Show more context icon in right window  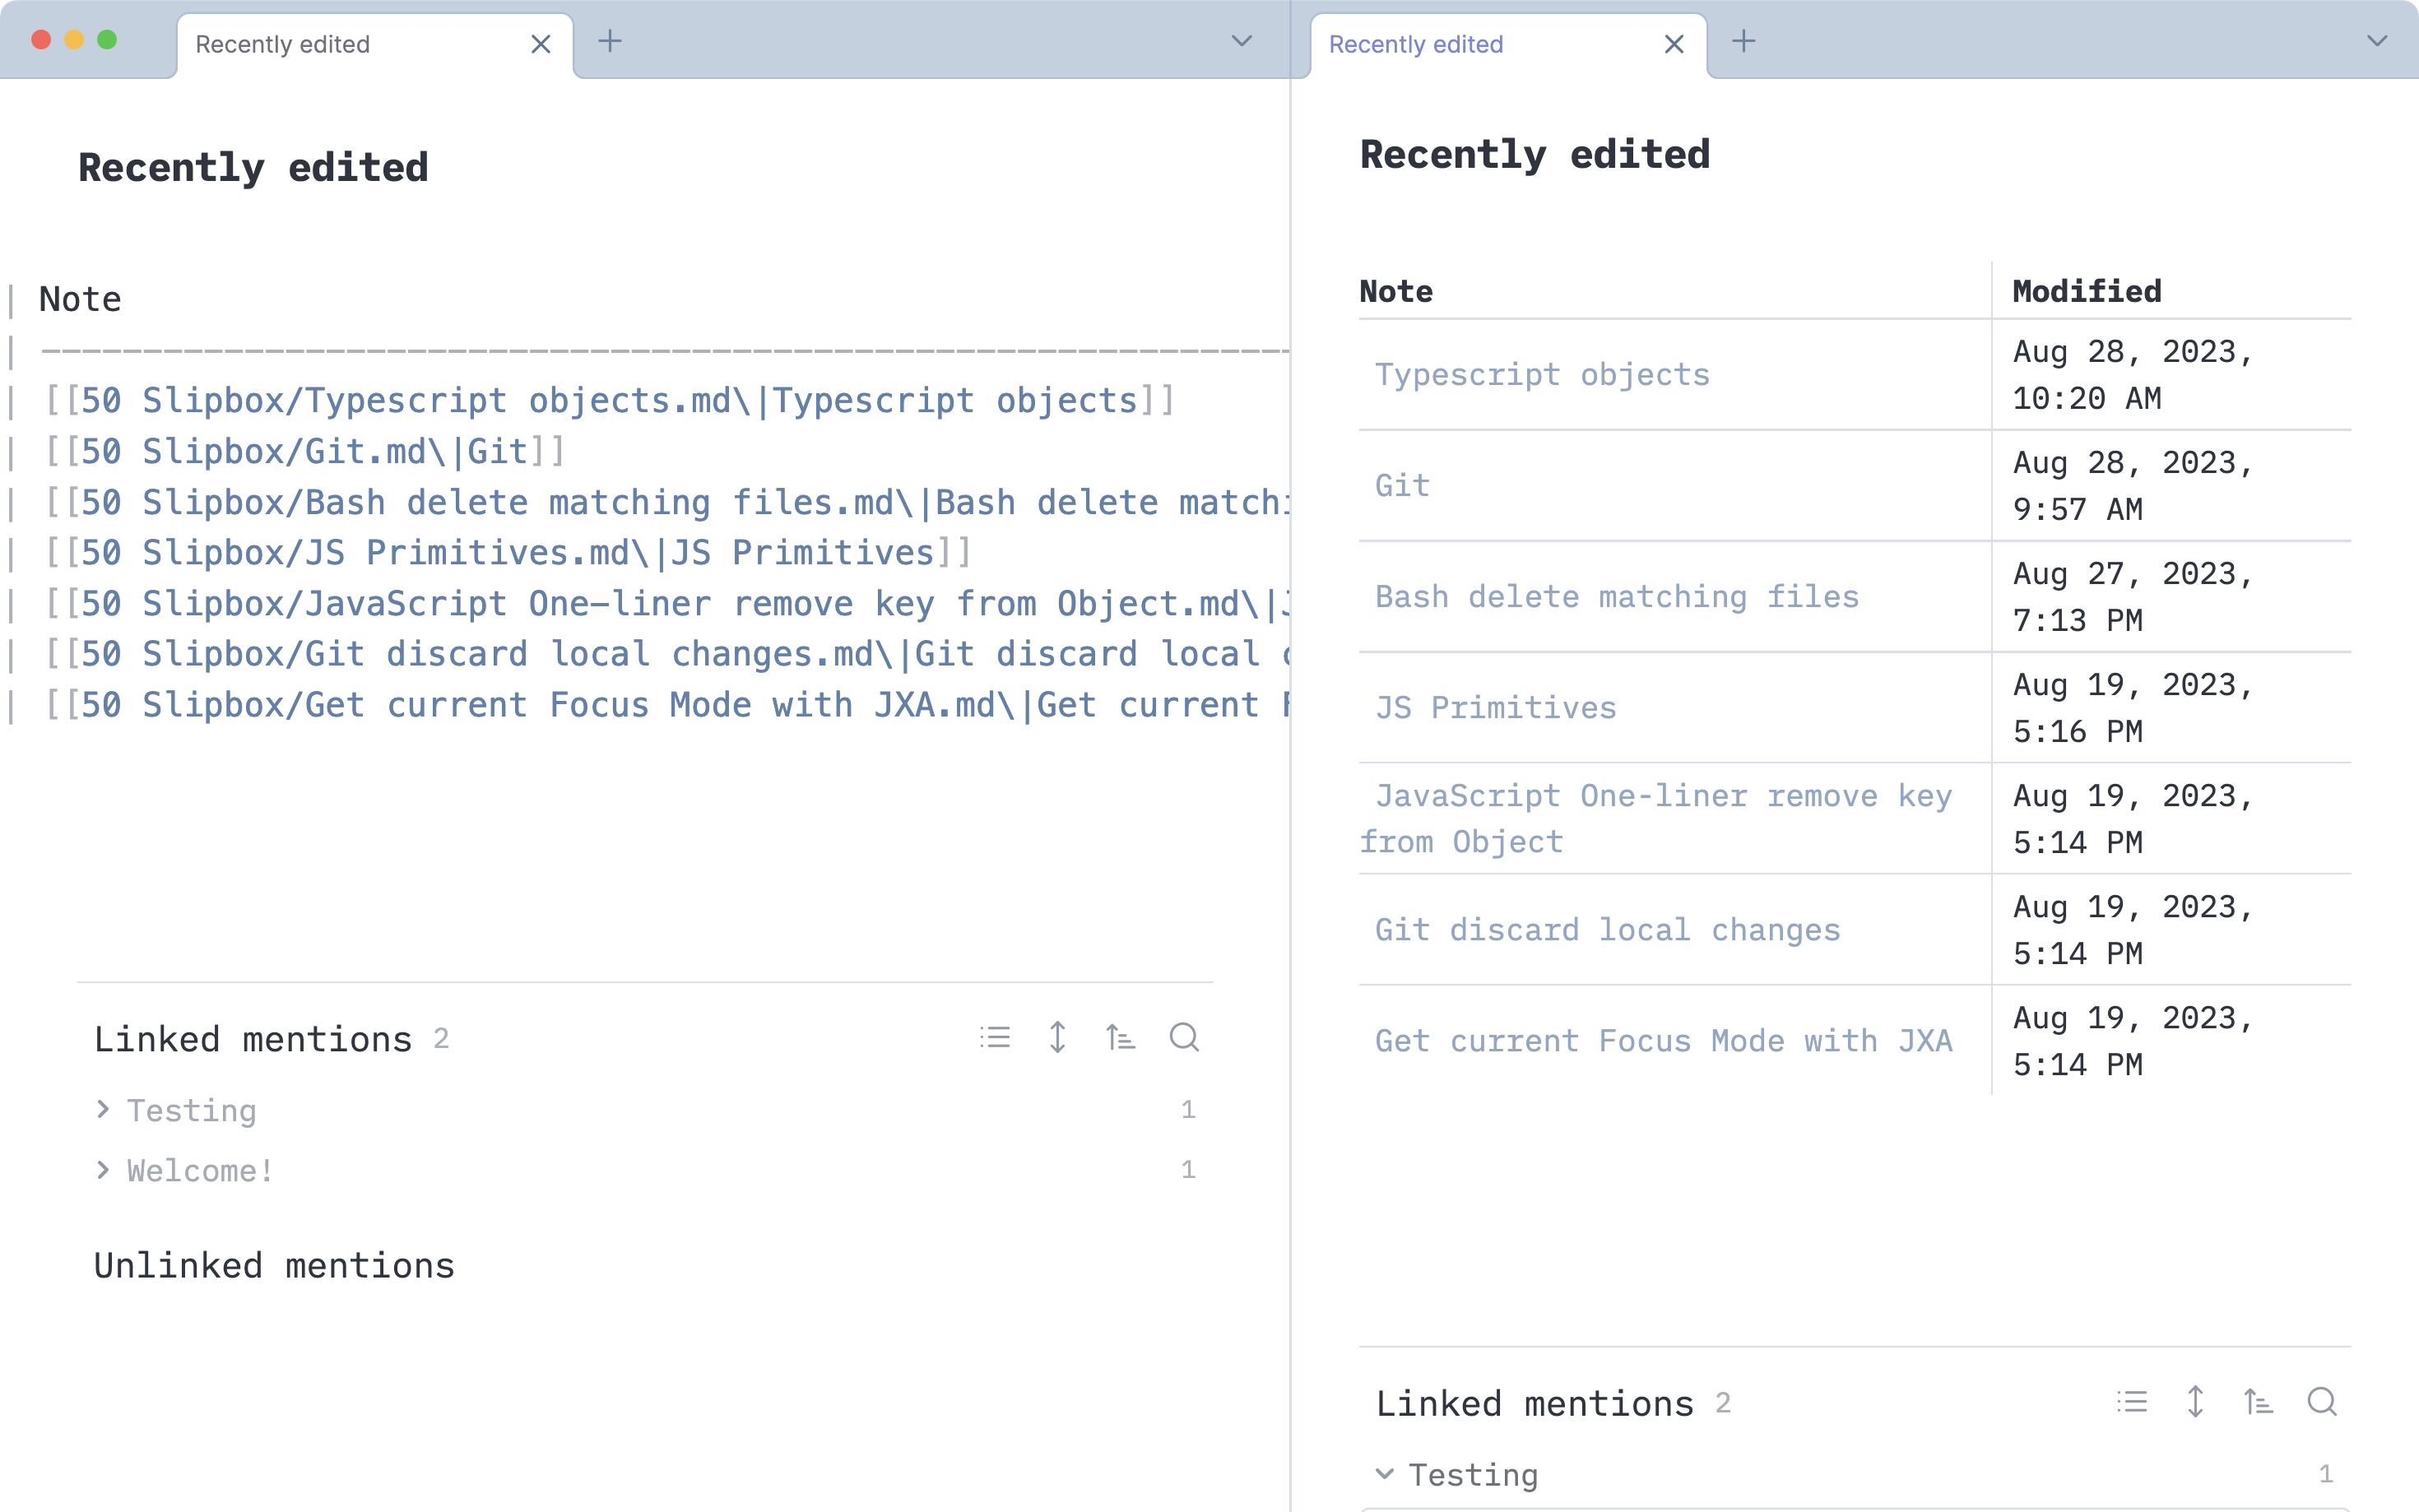pos(2194,1402)
